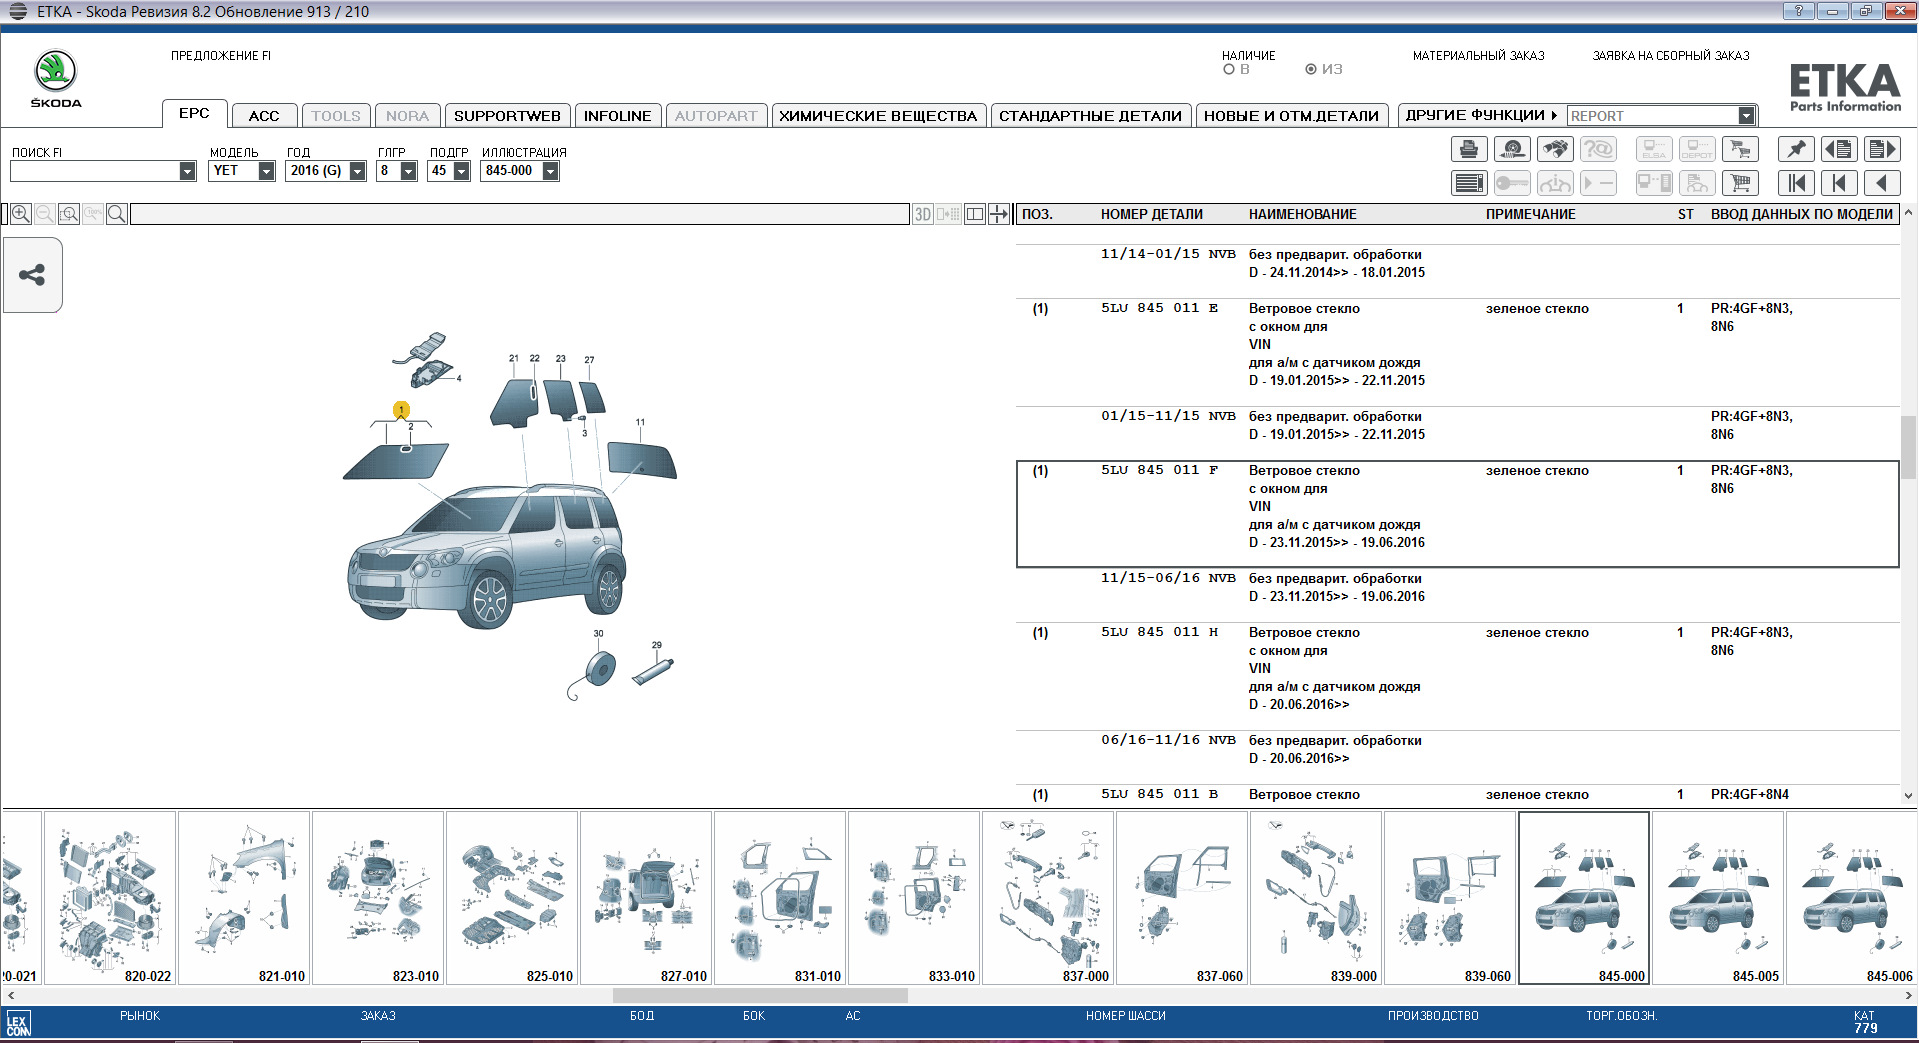Open thumbnail 837-000

pos(1048,898)
